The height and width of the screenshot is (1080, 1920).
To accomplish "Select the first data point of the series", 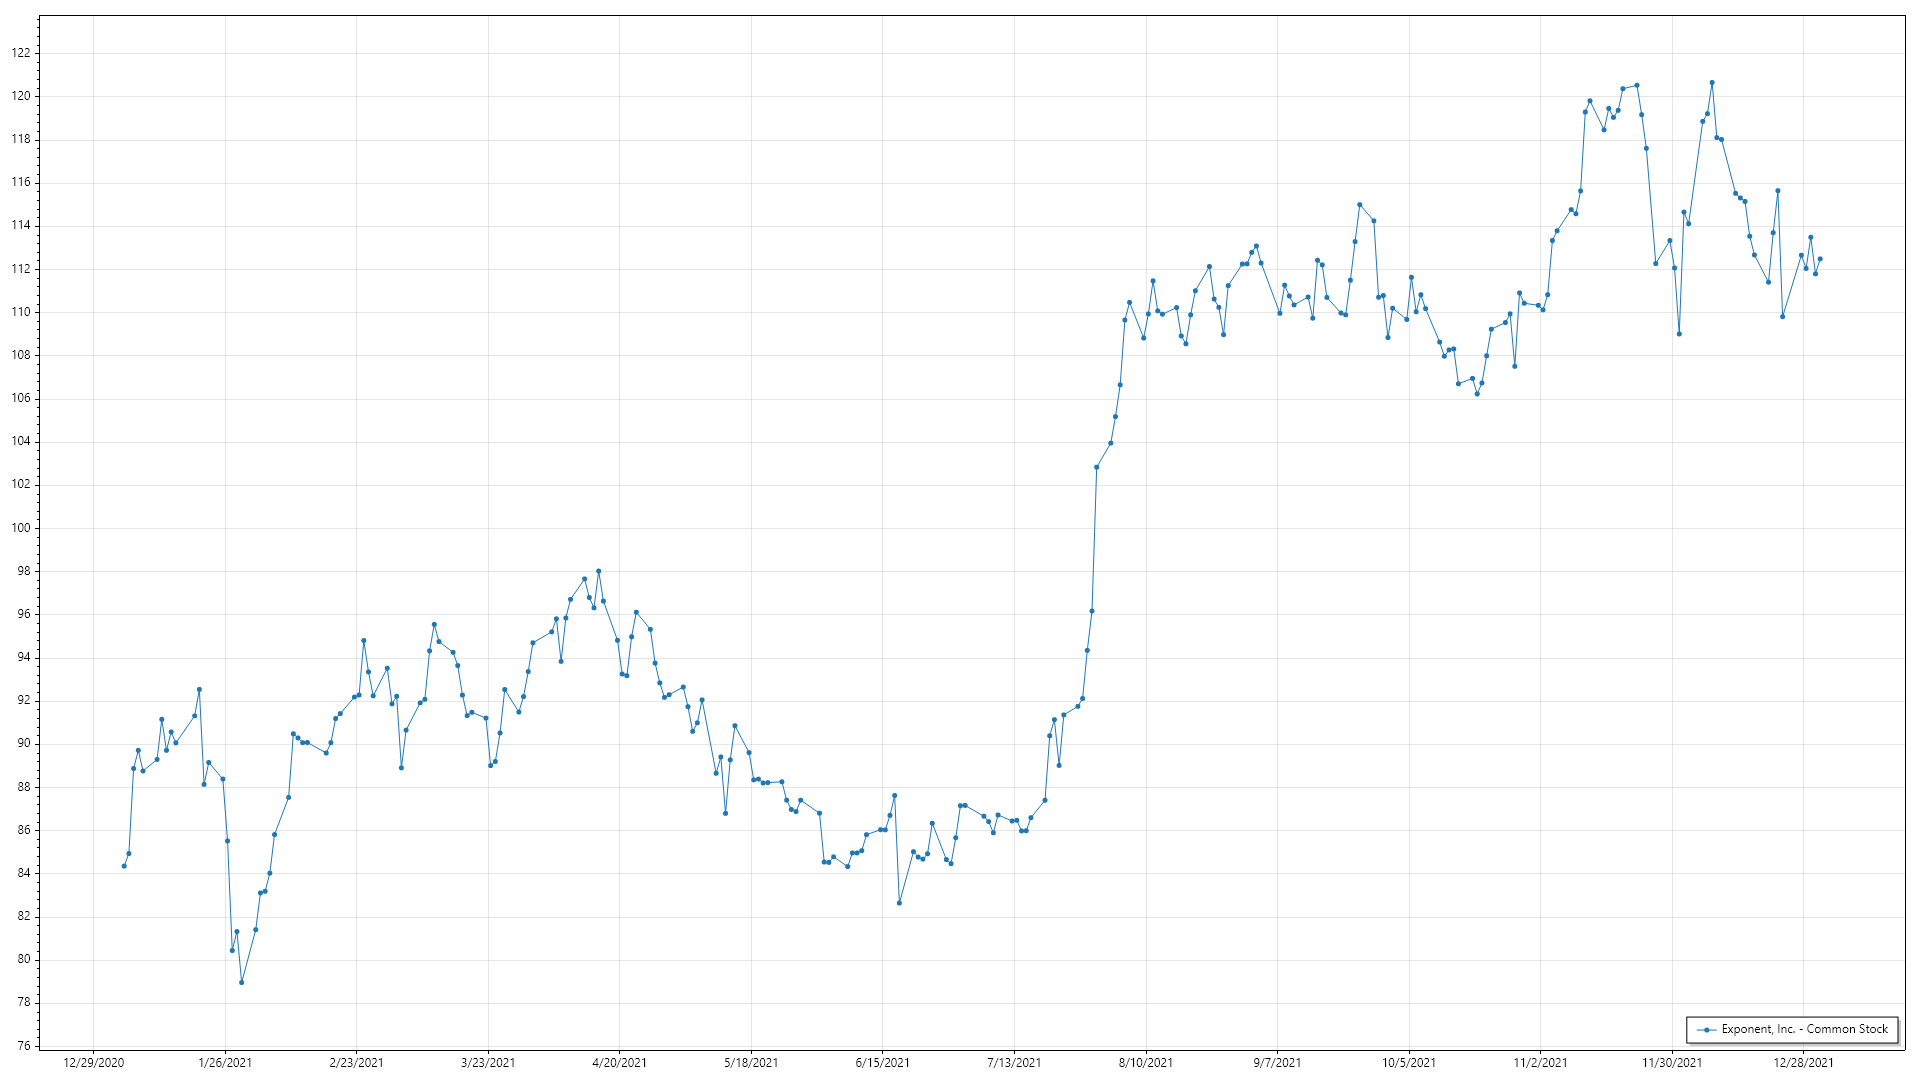I will click(x=124, y=866).
